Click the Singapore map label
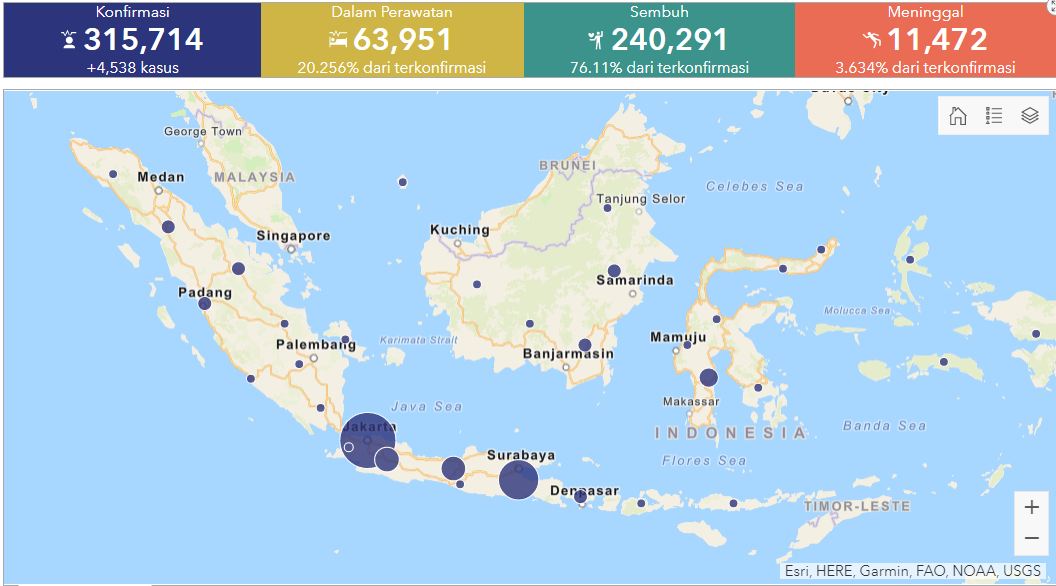 pyautogui.click(x=294, y=236)
